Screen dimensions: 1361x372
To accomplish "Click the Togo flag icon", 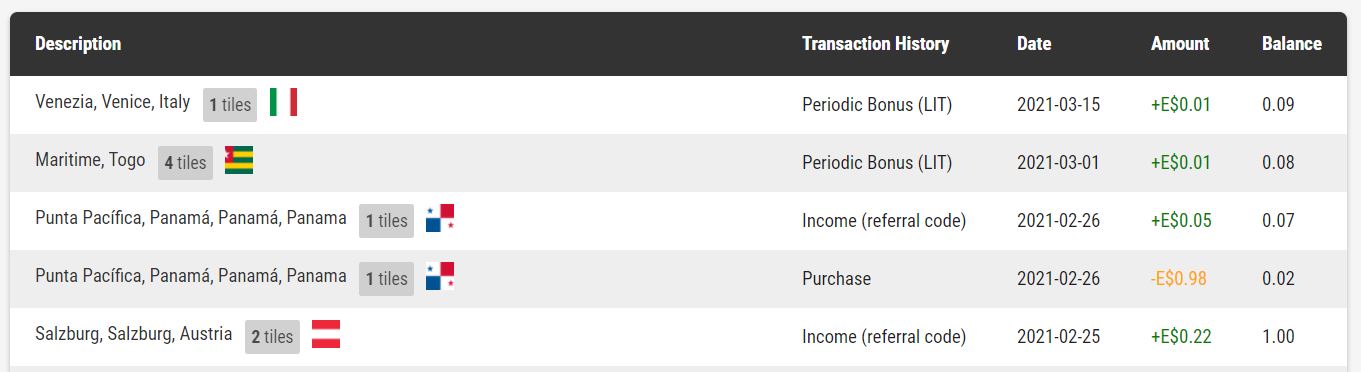I will pyautogui.click(x=239, y=160).
